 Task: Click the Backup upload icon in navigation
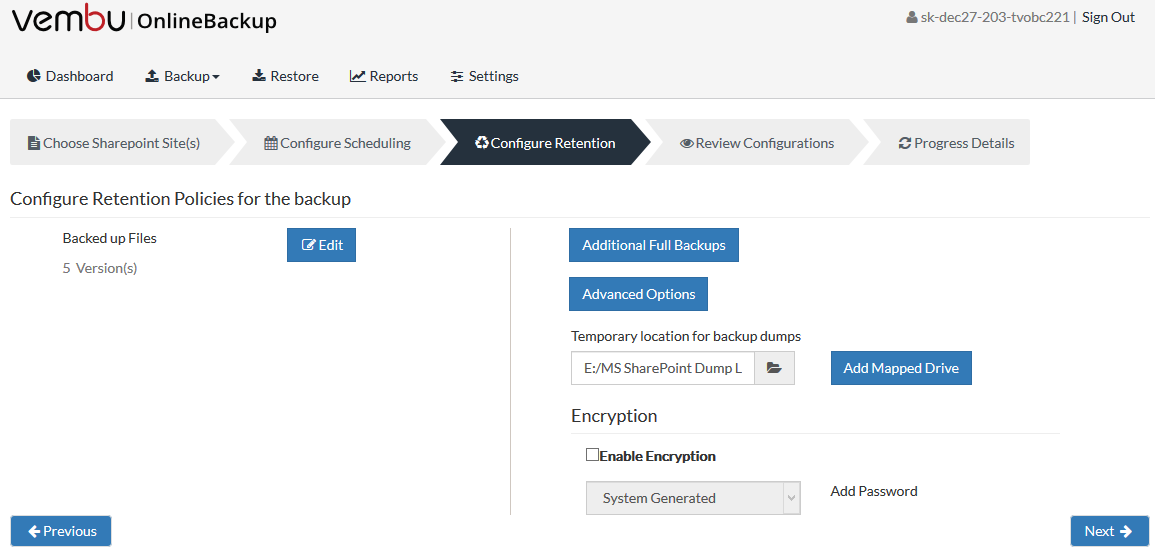(152, 76)
